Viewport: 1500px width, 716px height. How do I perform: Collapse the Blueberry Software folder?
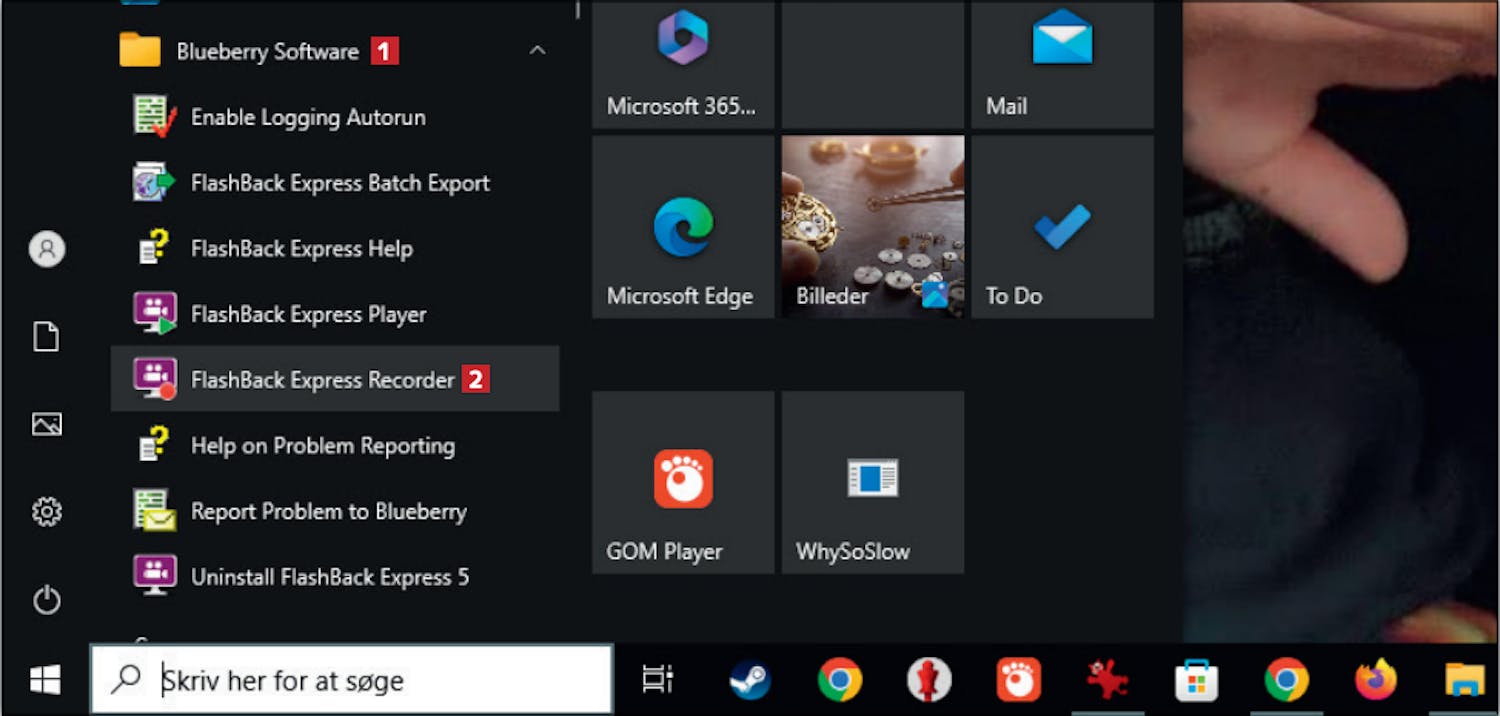[537, 51]
